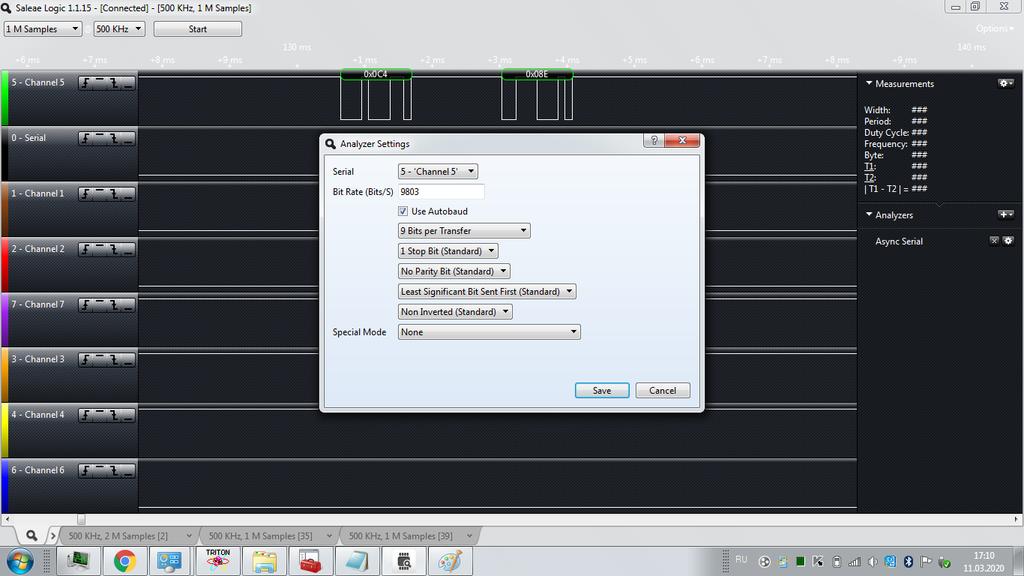Set rising edge trigger on Channel 2
The image size is (1024, 576).
[x=86, y=249]
